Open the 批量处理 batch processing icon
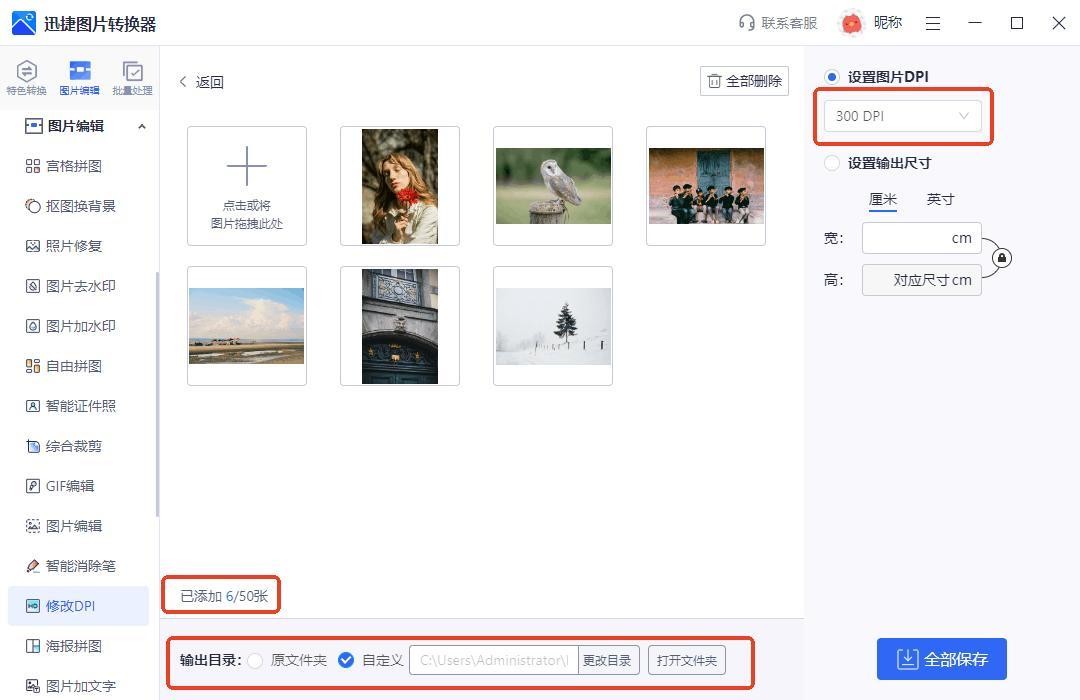Screen dimensions: 1080x700 coord(132,71)
